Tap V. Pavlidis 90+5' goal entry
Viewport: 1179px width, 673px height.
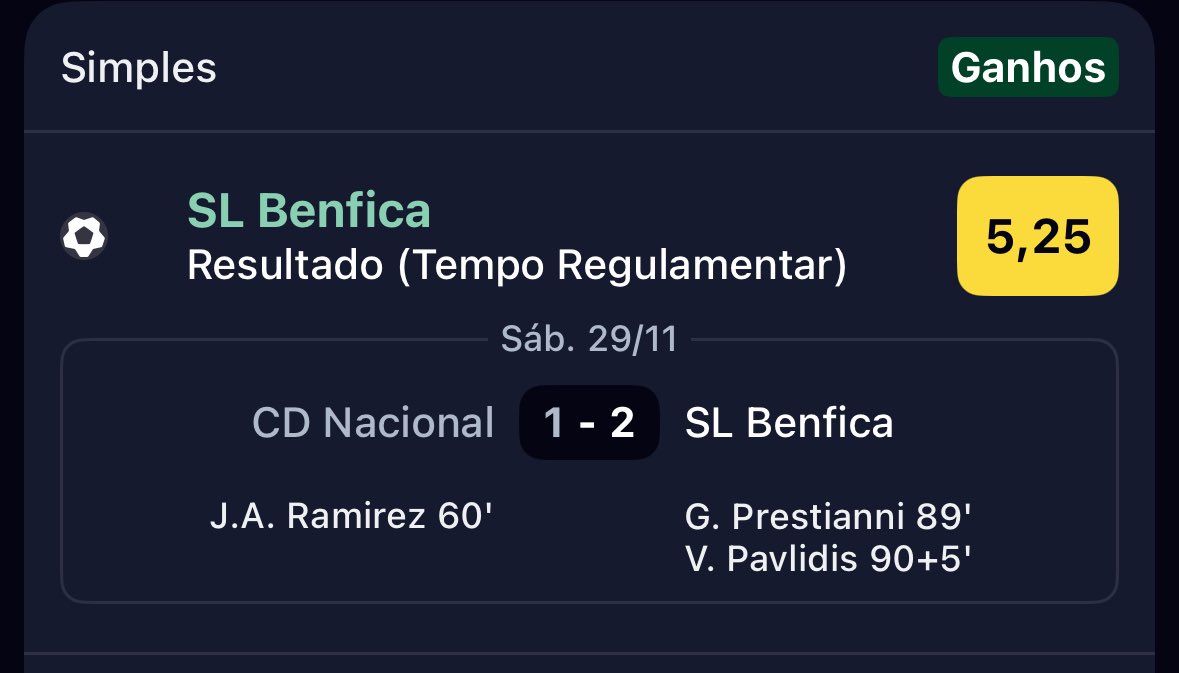pyautogui.click(x=828, y=559)
